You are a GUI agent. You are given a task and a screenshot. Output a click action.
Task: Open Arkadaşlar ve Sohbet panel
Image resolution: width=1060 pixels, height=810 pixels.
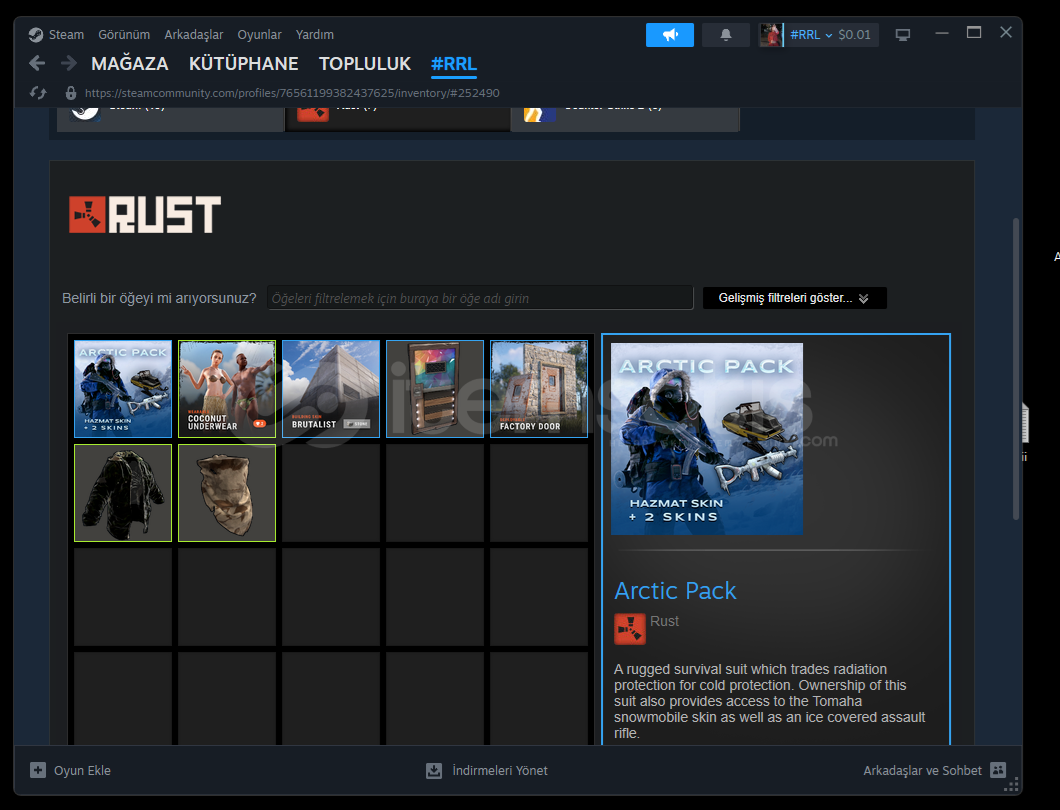pyautogui.click(x=935, y=770)
